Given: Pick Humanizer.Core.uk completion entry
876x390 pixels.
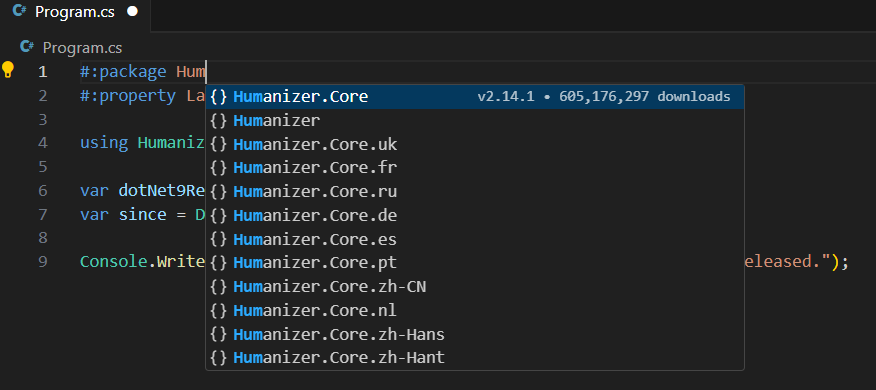Looking at the screenshot, I should (475, 144).
